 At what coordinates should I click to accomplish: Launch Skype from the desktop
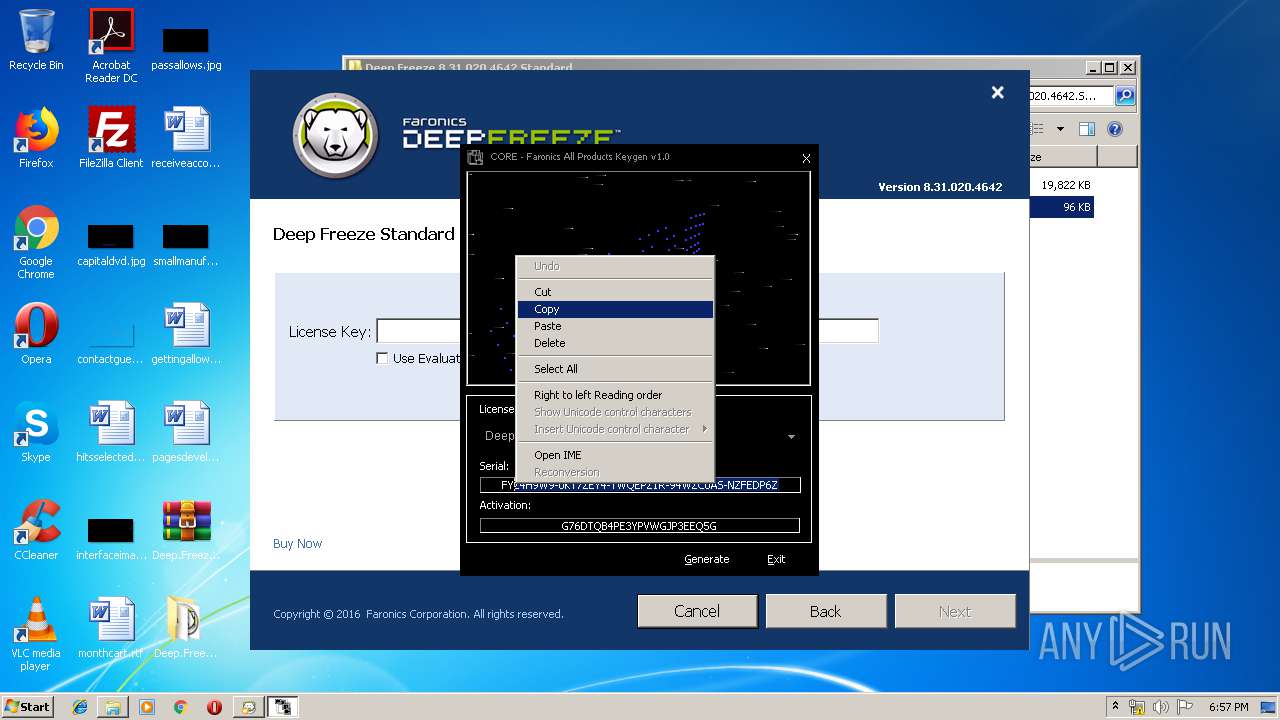pos(36,432)
